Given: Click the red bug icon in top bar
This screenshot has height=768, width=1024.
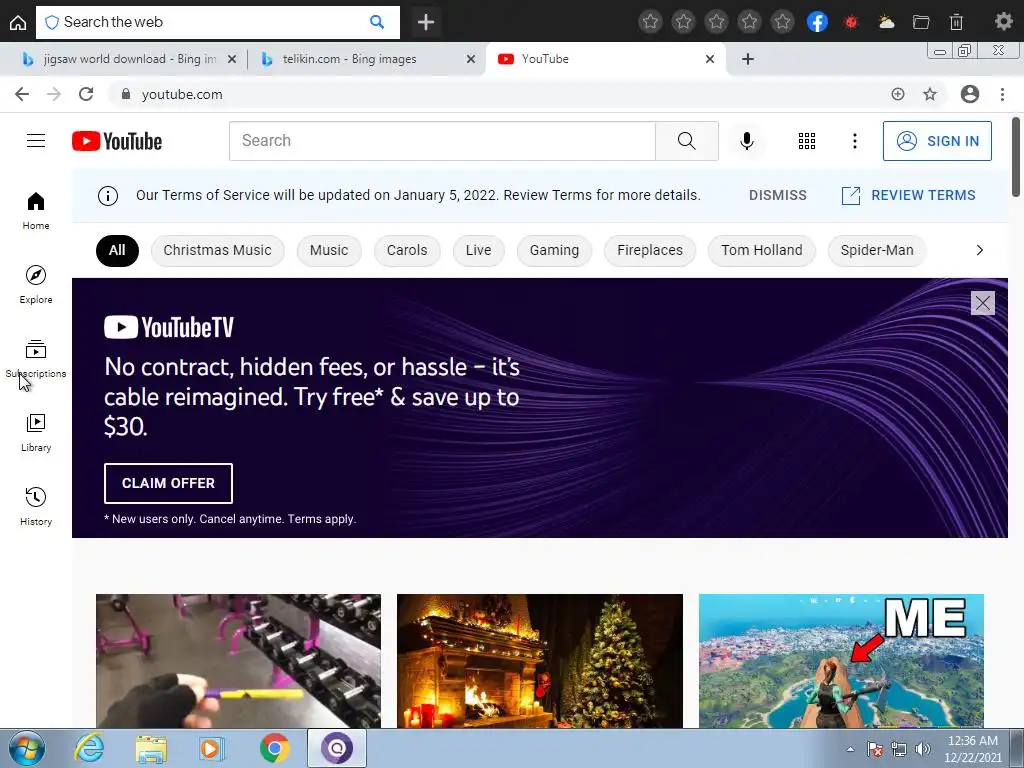Looking at the screenshot, I should [850, 22].
